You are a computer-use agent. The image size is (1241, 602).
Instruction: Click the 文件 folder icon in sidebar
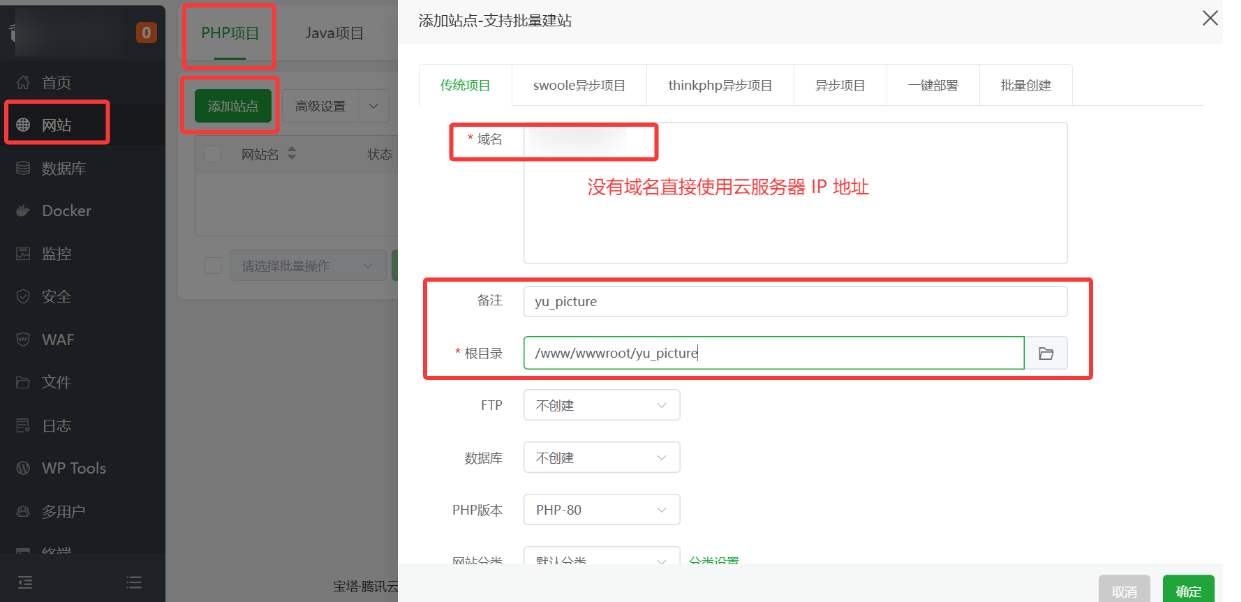(x=23, y=382)
